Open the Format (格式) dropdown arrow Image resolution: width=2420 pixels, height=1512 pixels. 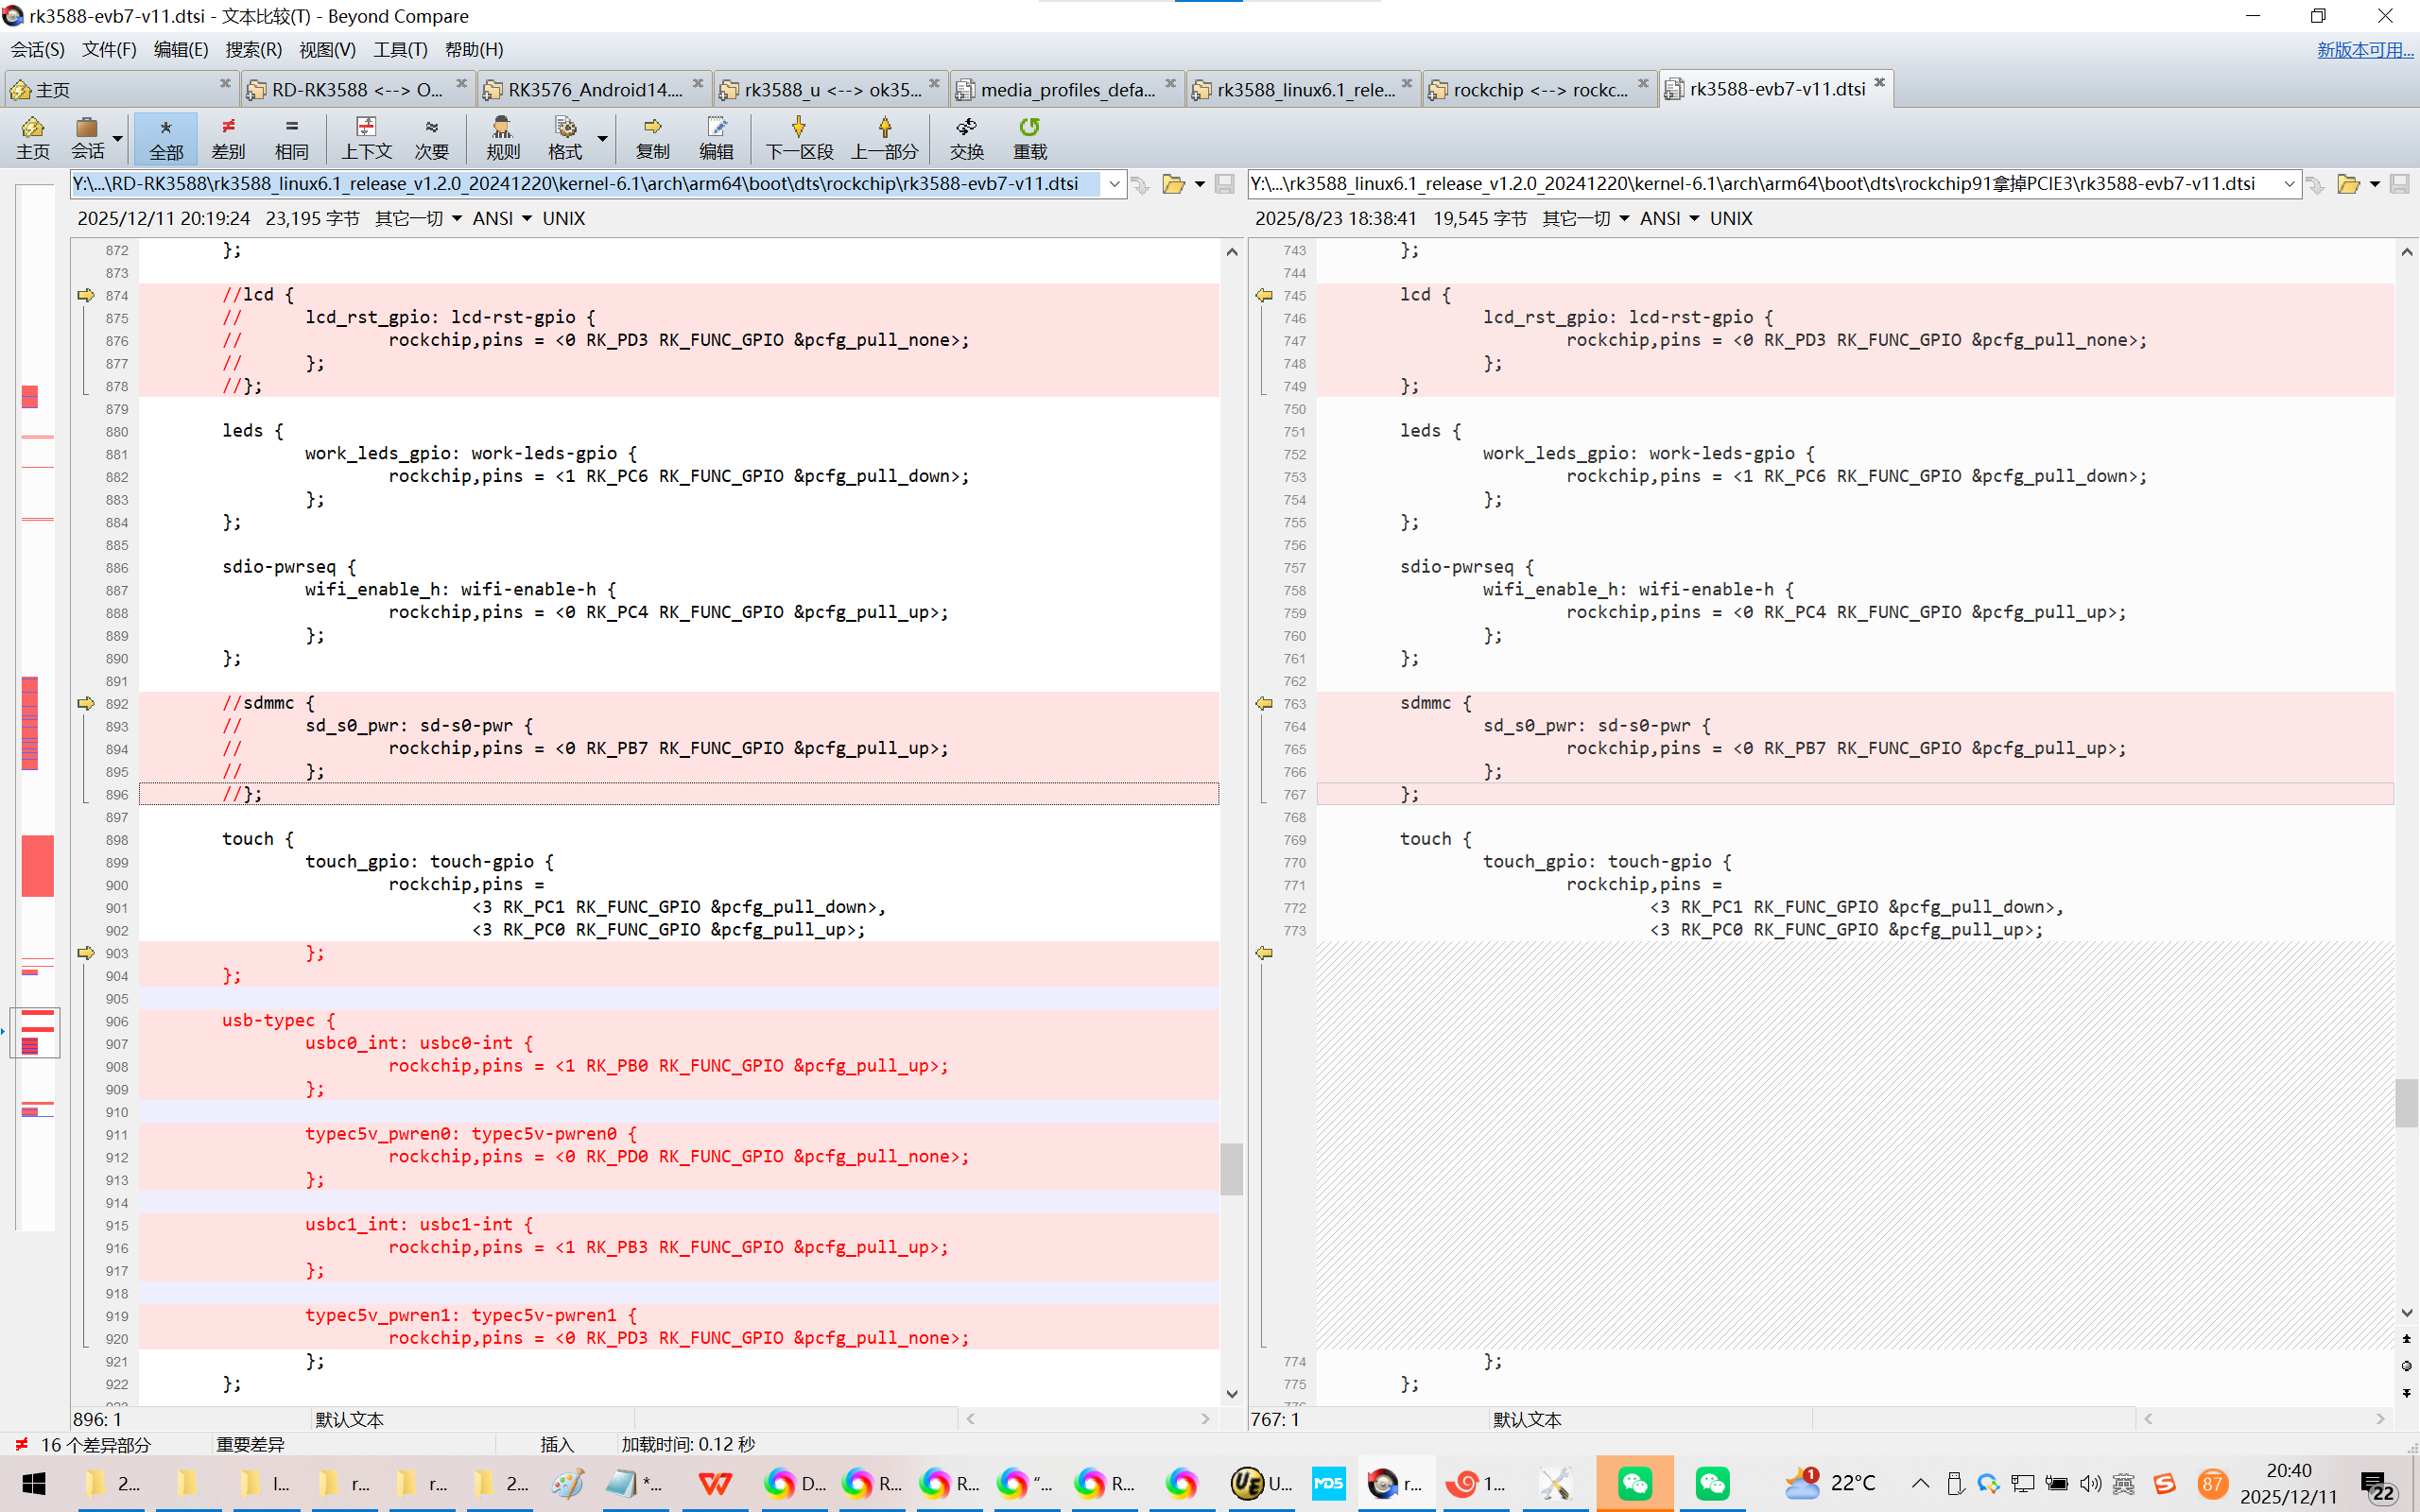coord(602,137)
